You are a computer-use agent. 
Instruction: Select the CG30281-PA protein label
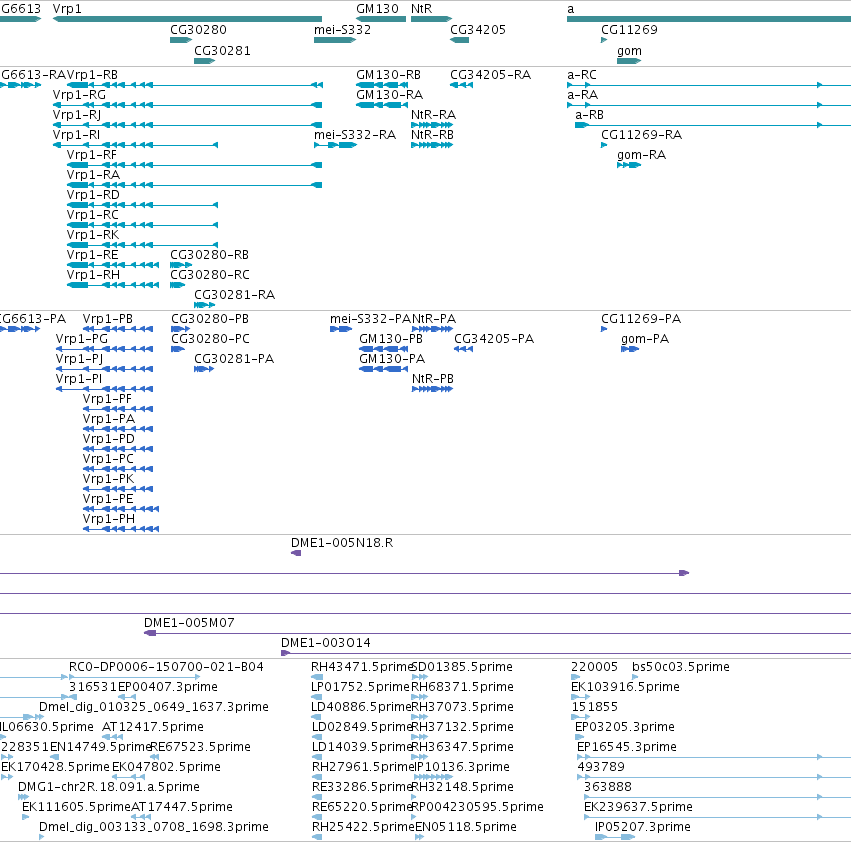pyautogui.click(x=234, y=359)
